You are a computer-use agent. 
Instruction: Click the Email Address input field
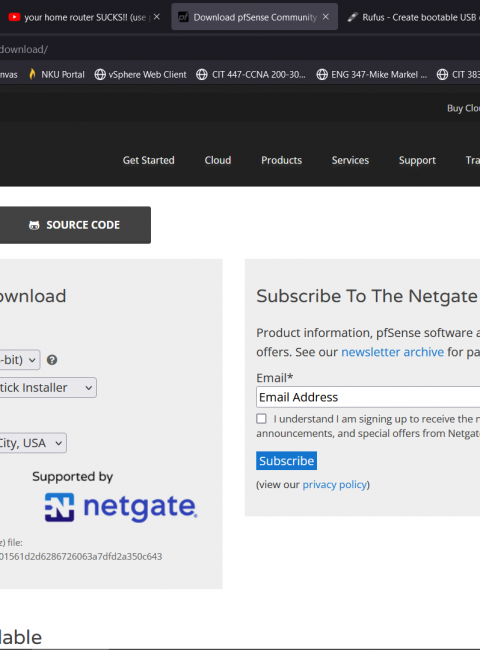tap(368, 397)
